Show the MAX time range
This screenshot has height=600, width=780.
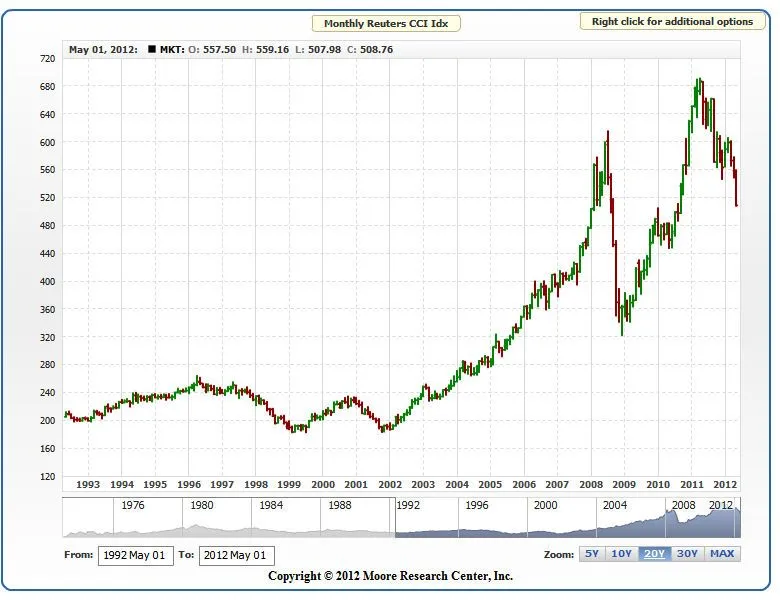pyautogui.click(x=722, y=553)
